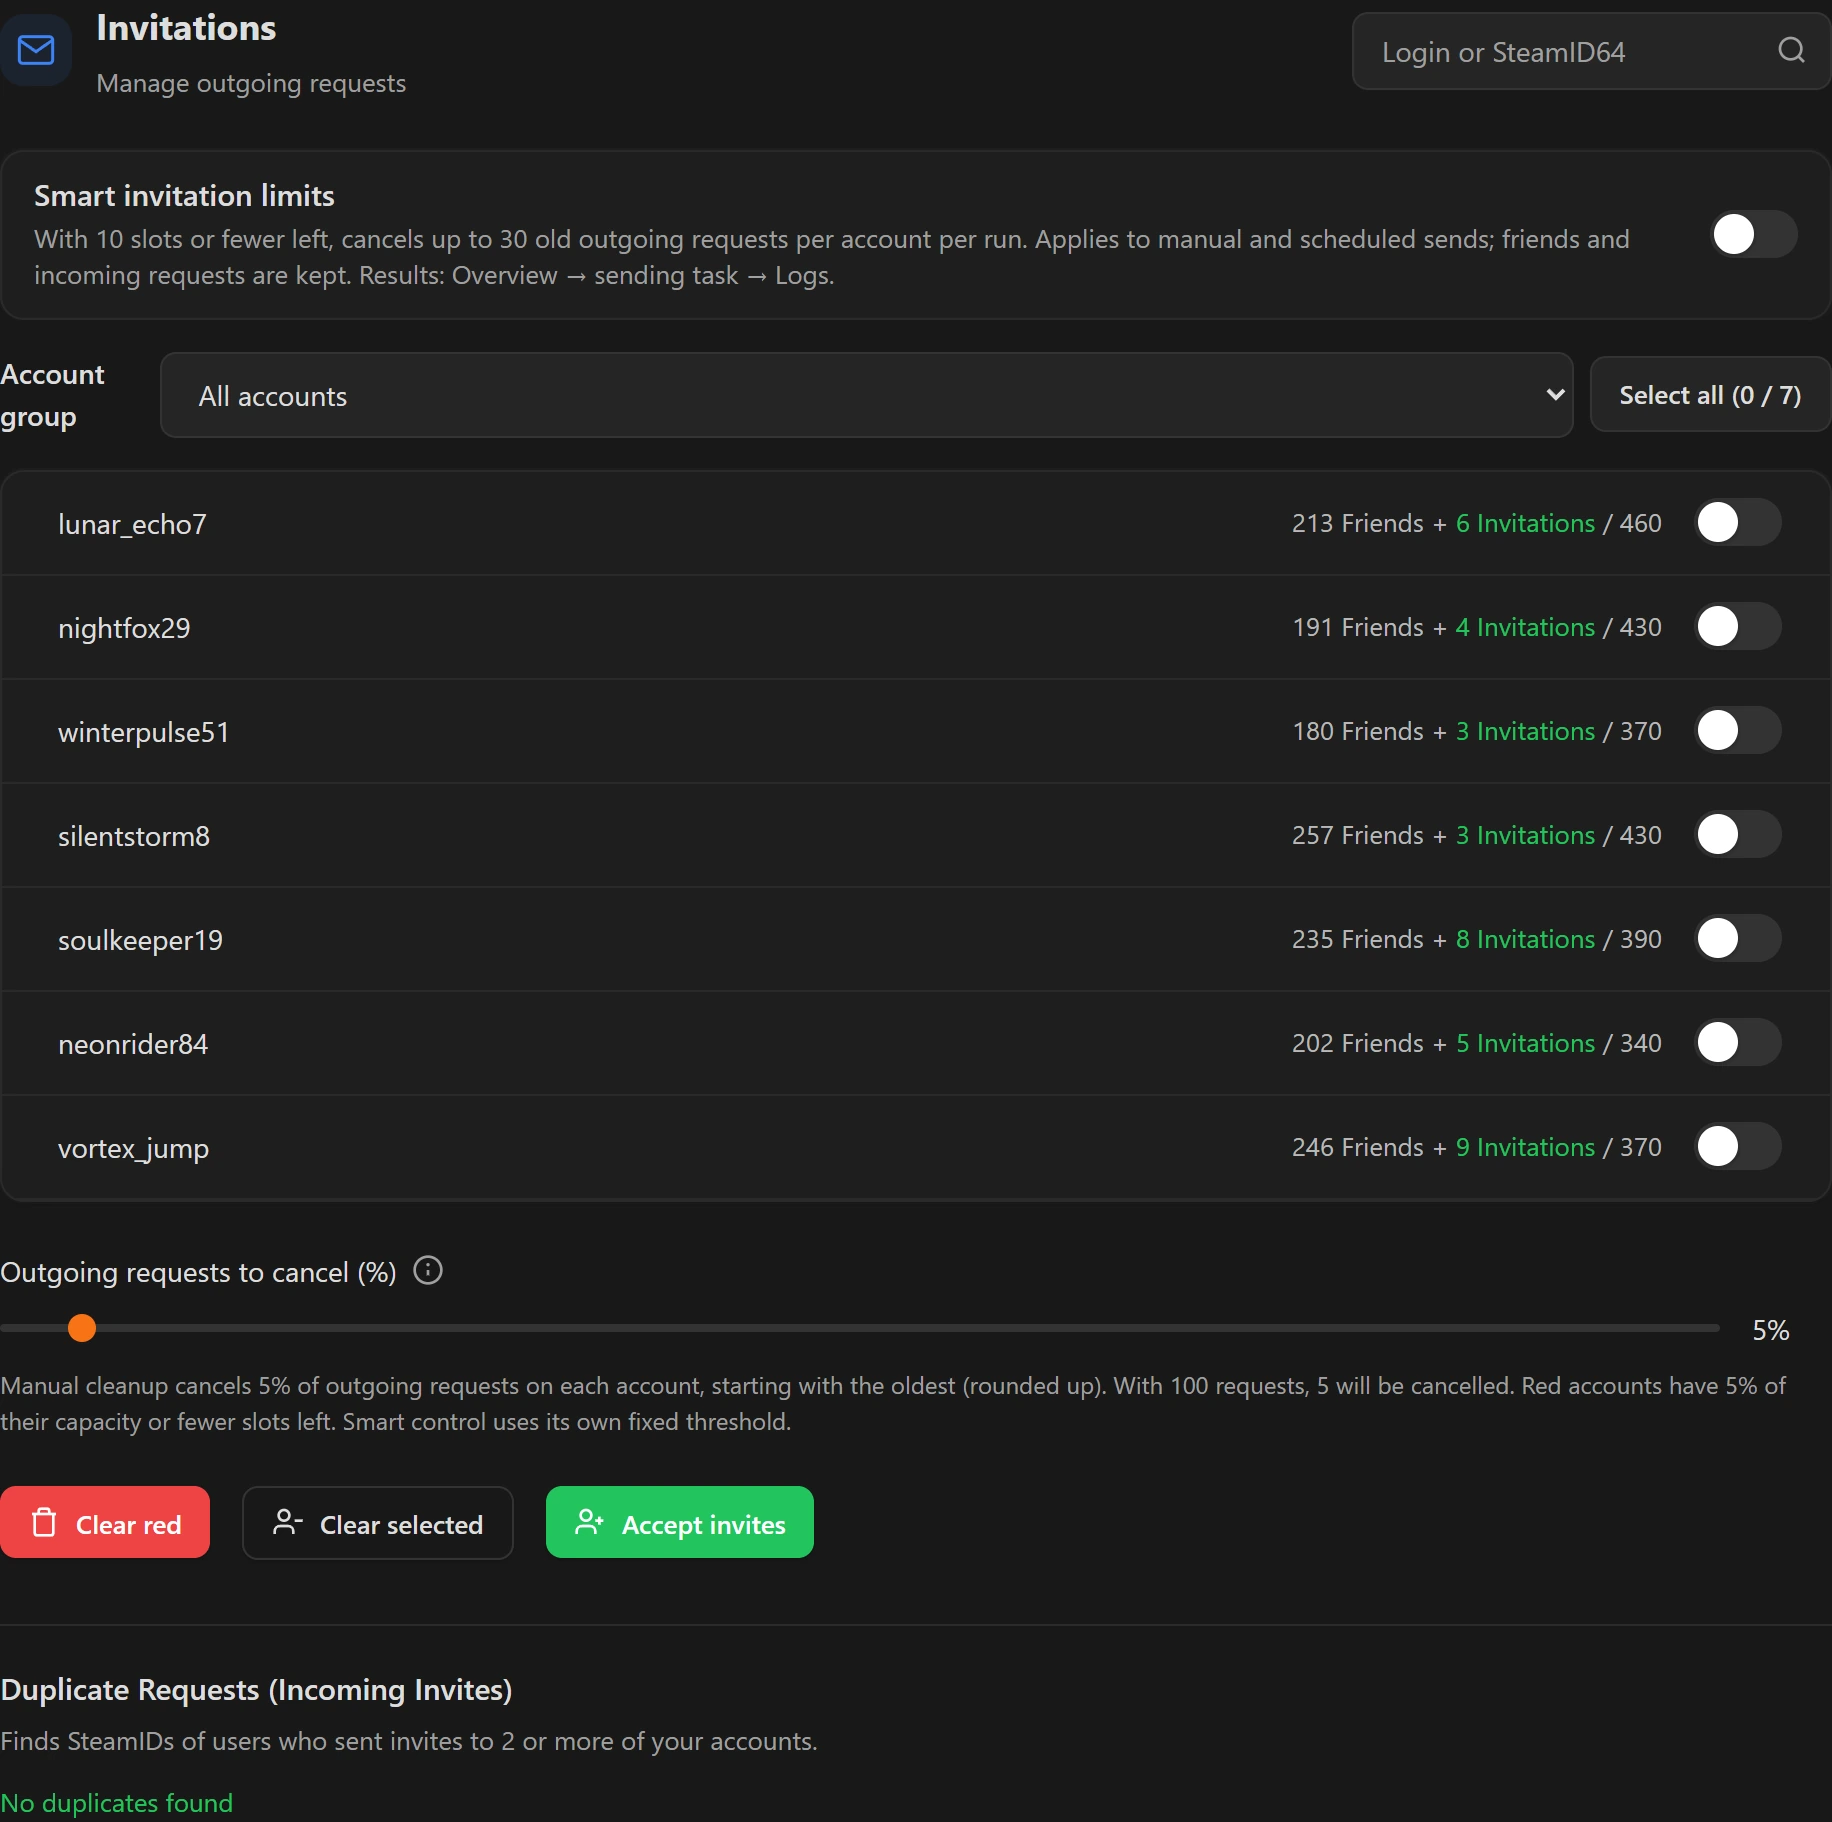Click the 5% slider value label
The image size is (1832, 1822).
[x=1770, y=1330]
